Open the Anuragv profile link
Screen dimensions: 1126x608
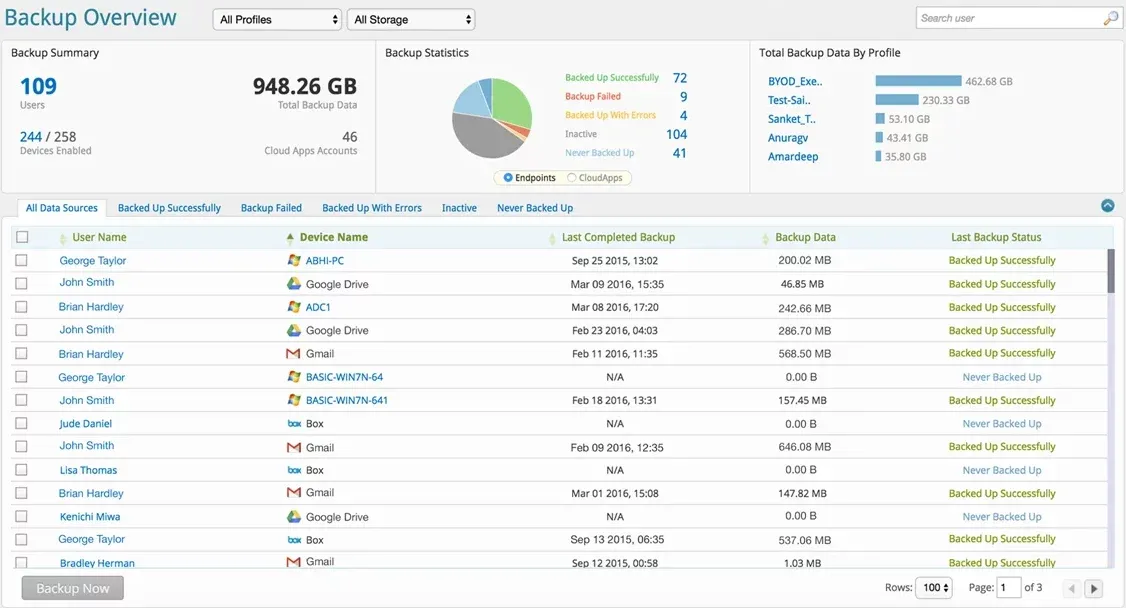(788, 137)
